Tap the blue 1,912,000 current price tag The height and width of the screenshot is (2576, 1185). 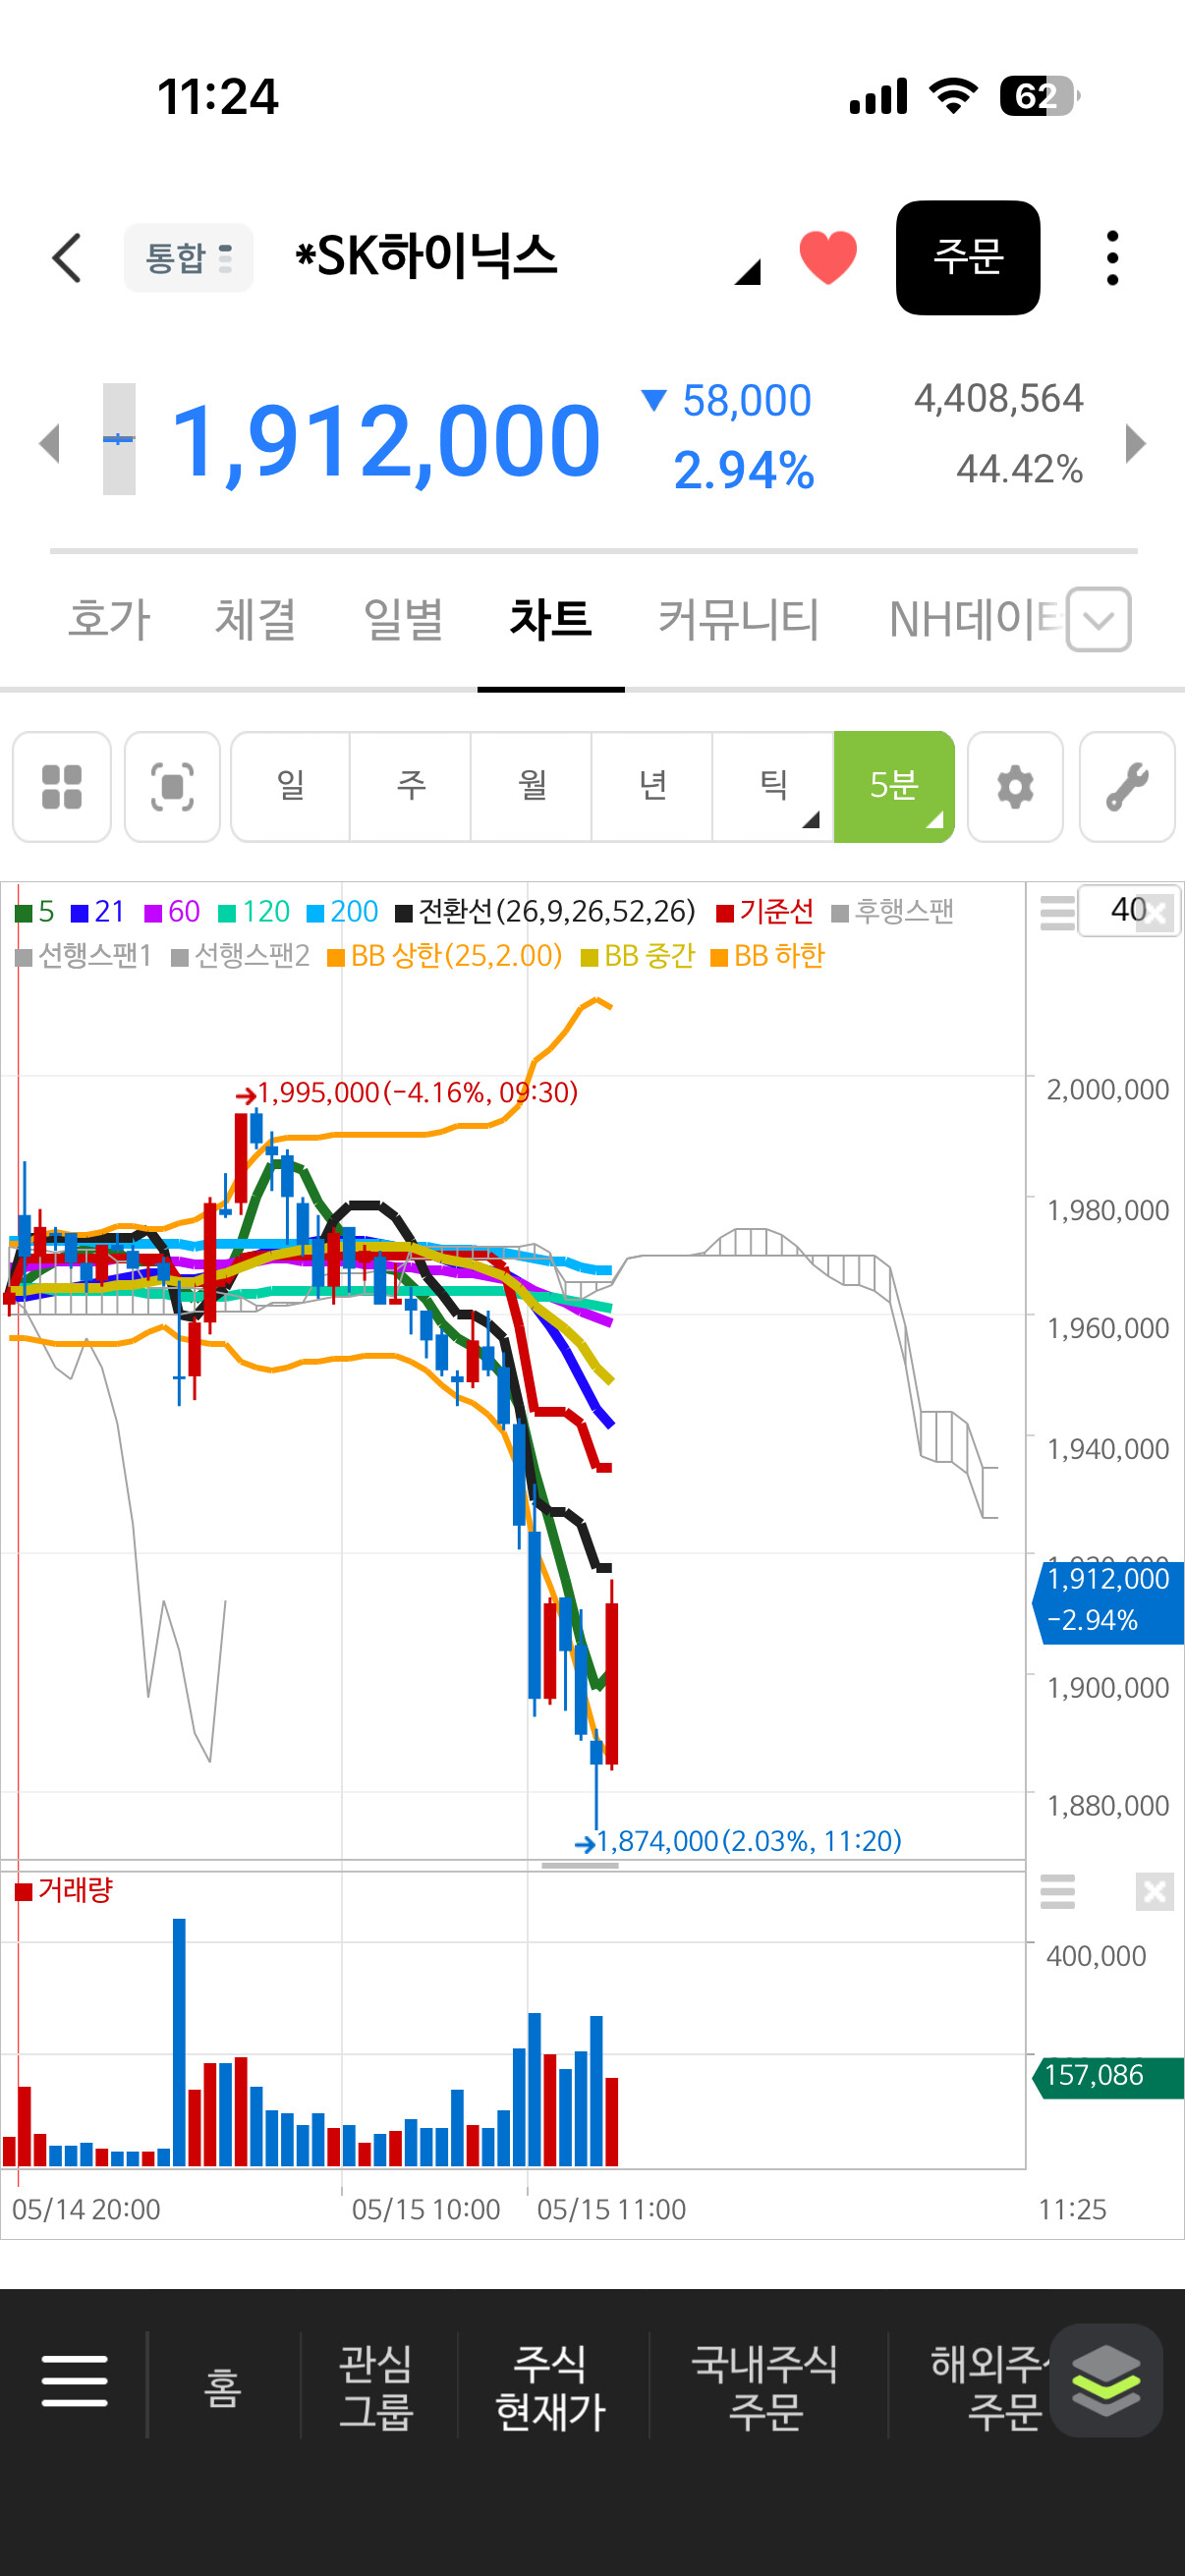click(x=1108, y=1602)
